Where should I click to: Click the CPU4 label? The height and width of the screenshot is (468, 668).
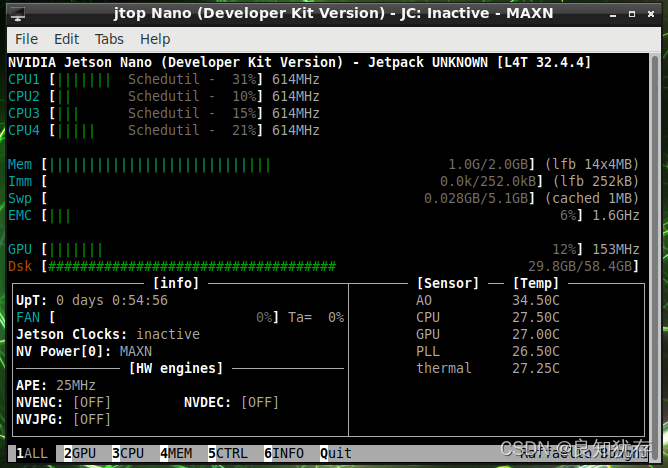(x=24, y=130)
